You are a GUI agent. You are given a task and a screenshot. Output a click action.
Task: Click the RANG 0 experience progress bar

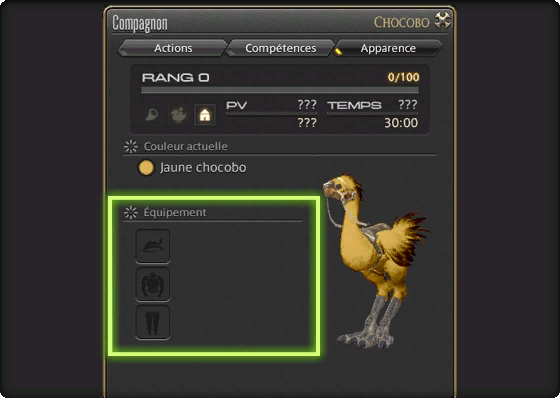[280, 90]
